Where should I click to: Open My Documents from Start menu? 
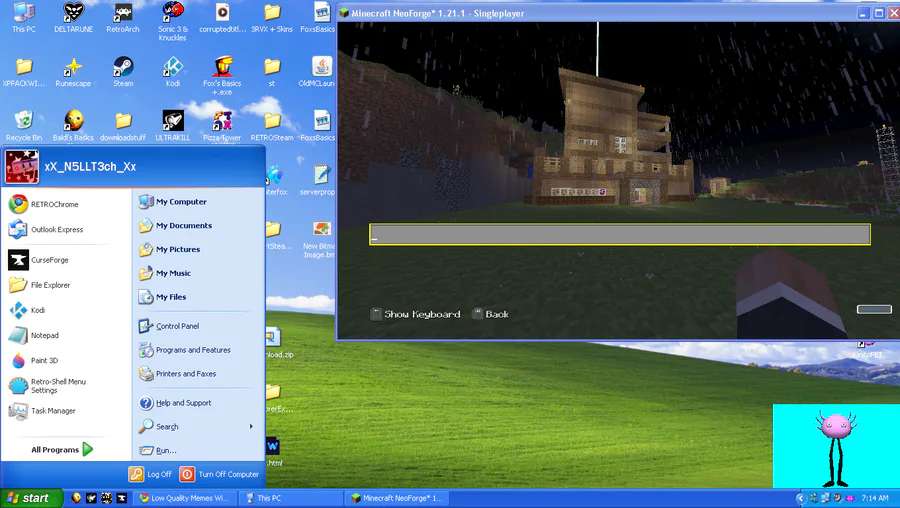175,226
